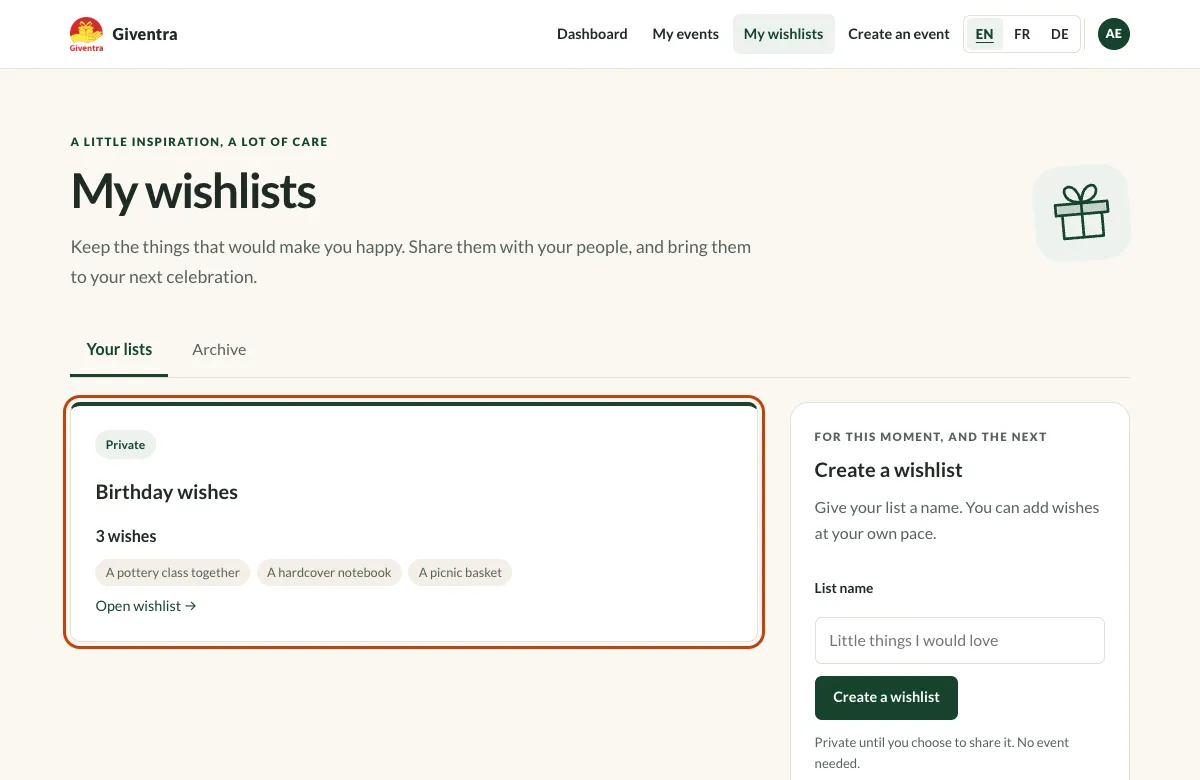The height and width of the screenshot is (780, 1200).
Task: Switch to the Archive tab
Action: coord(219,349)
